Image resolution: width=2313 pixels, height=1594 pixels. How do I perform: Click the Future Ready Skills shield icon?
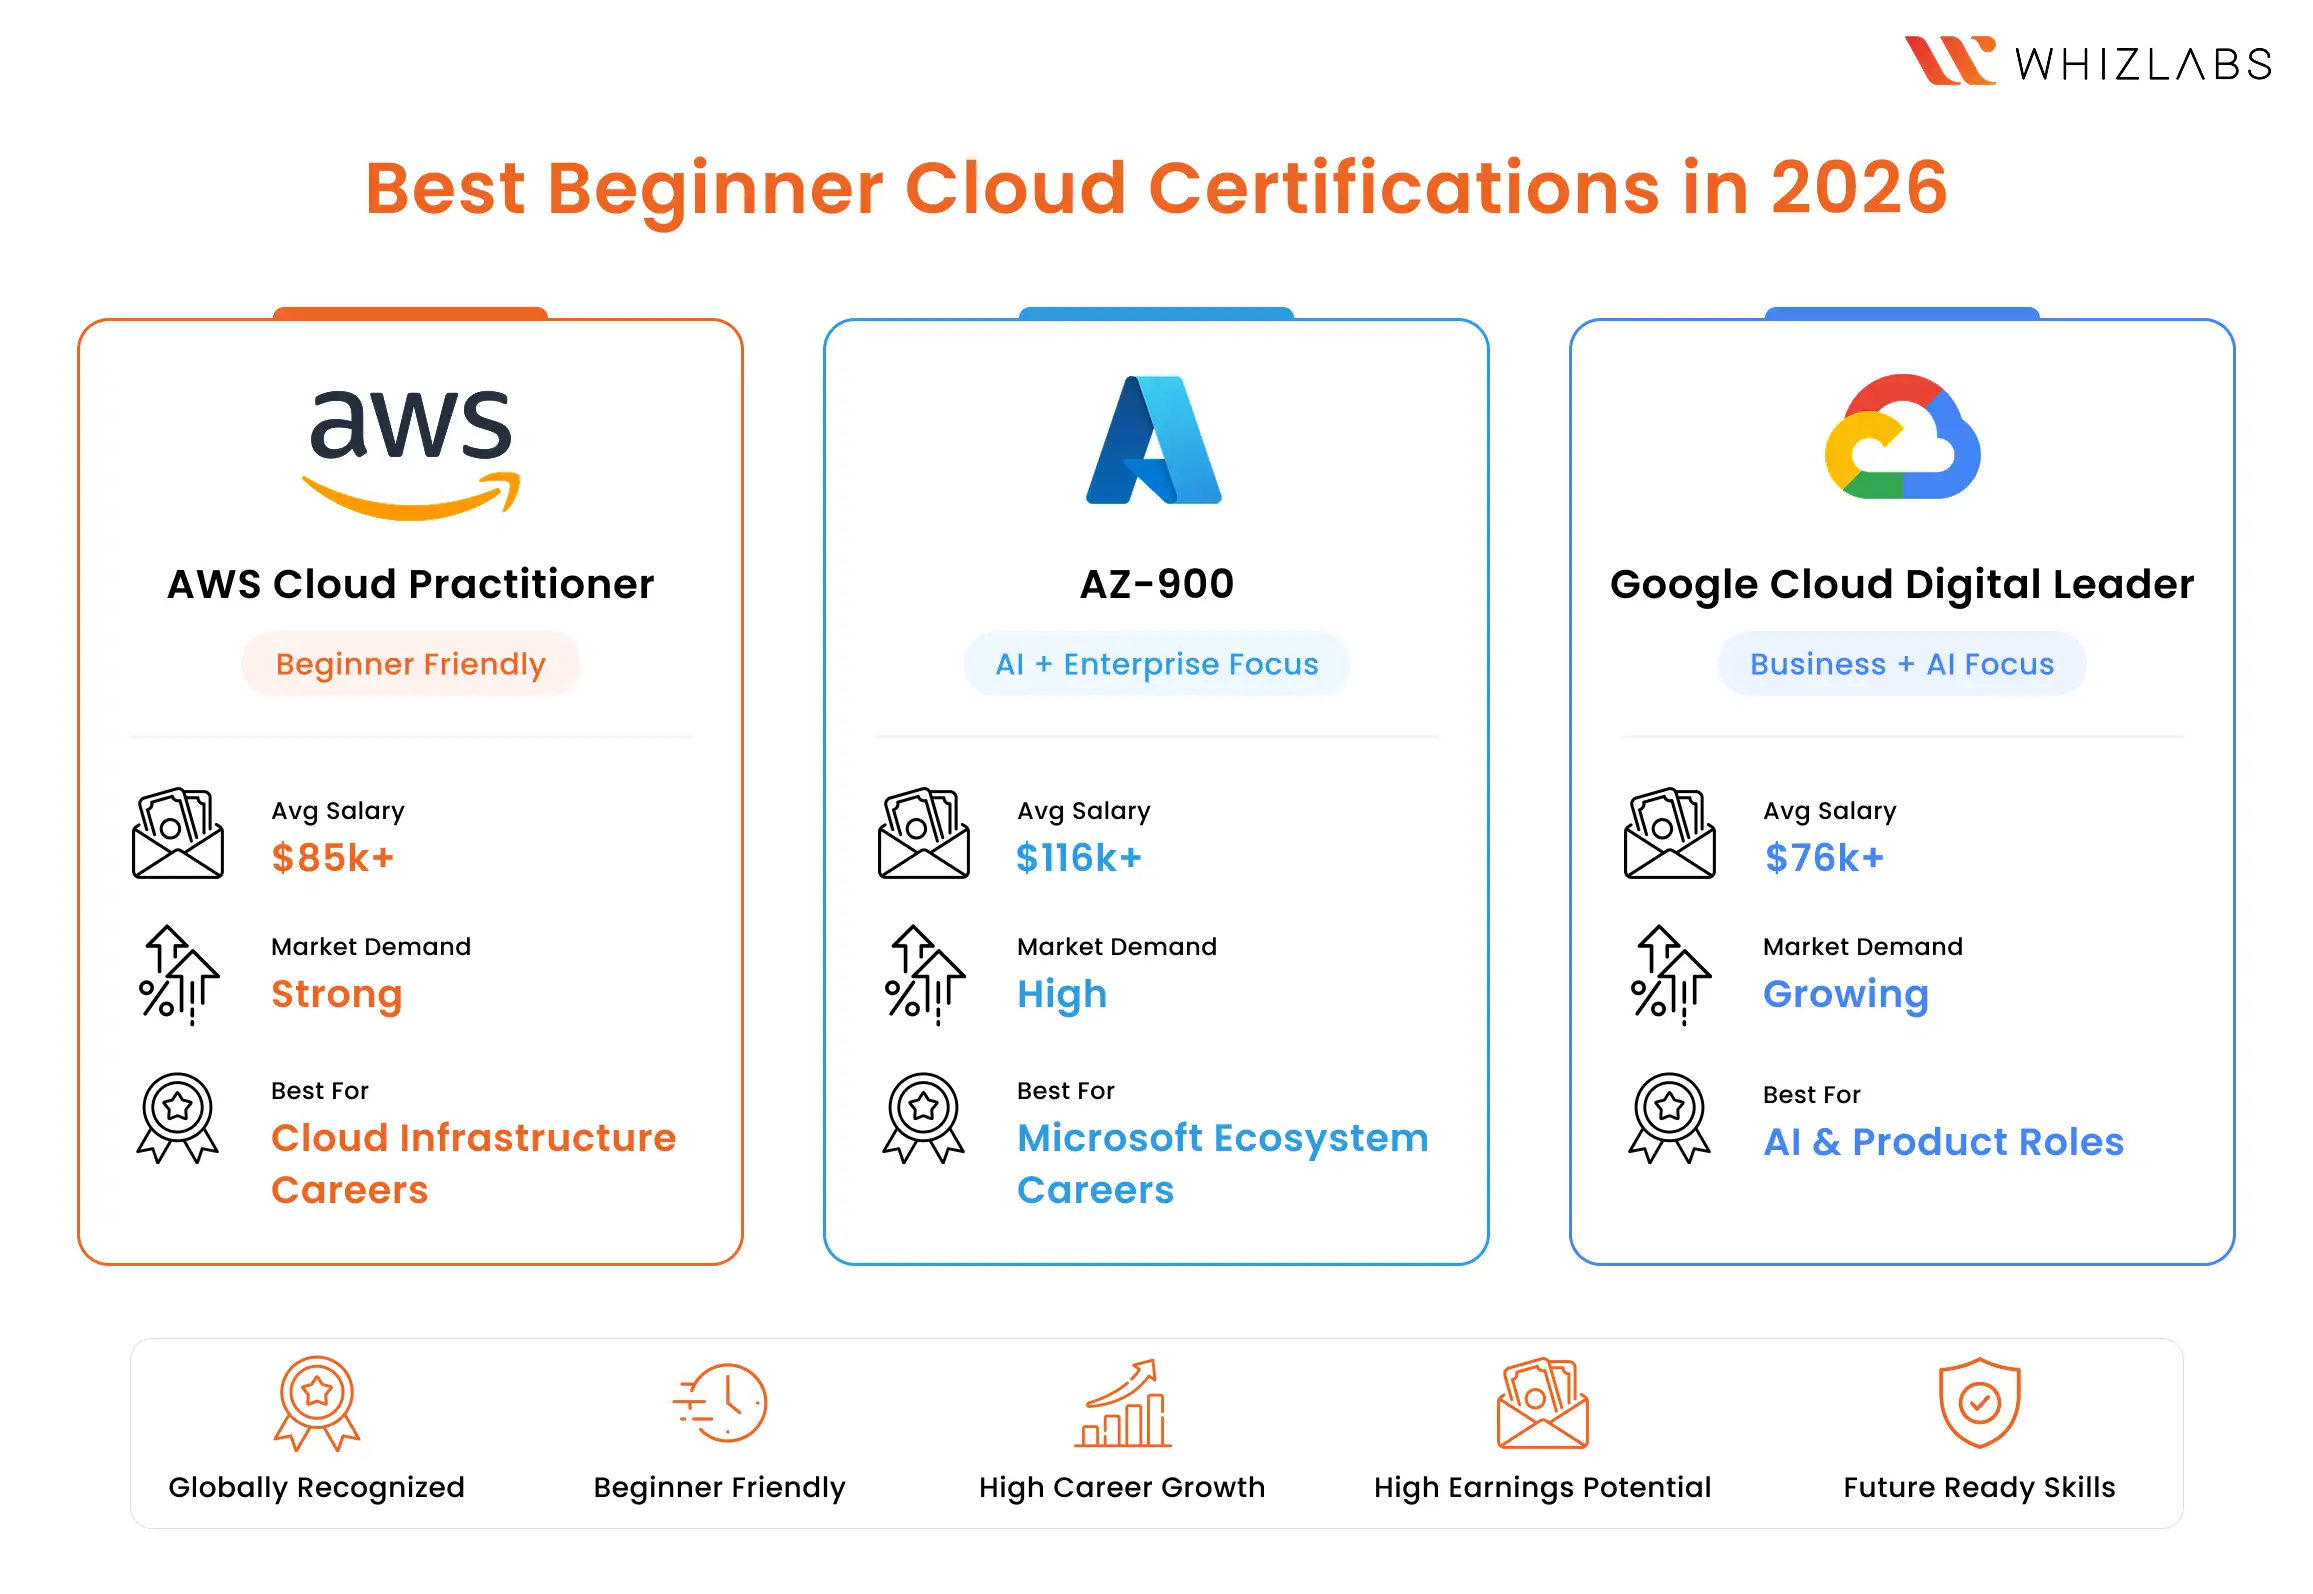point(1979,1403)
